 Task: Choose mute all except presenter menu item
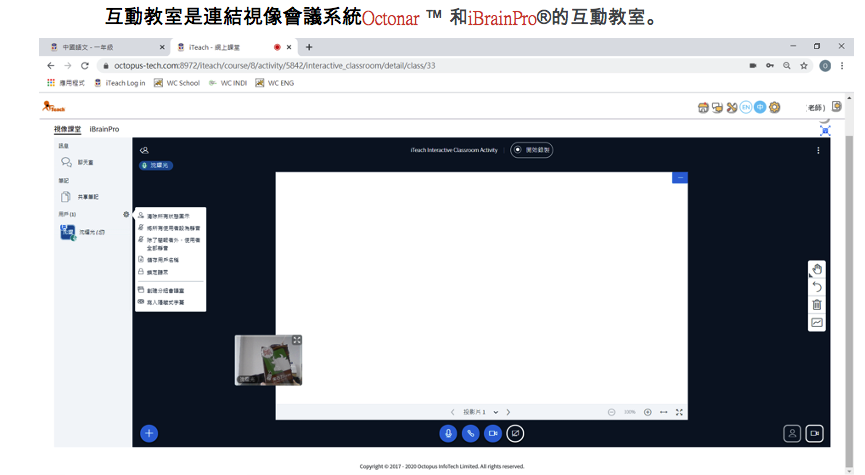pos(170,244)
